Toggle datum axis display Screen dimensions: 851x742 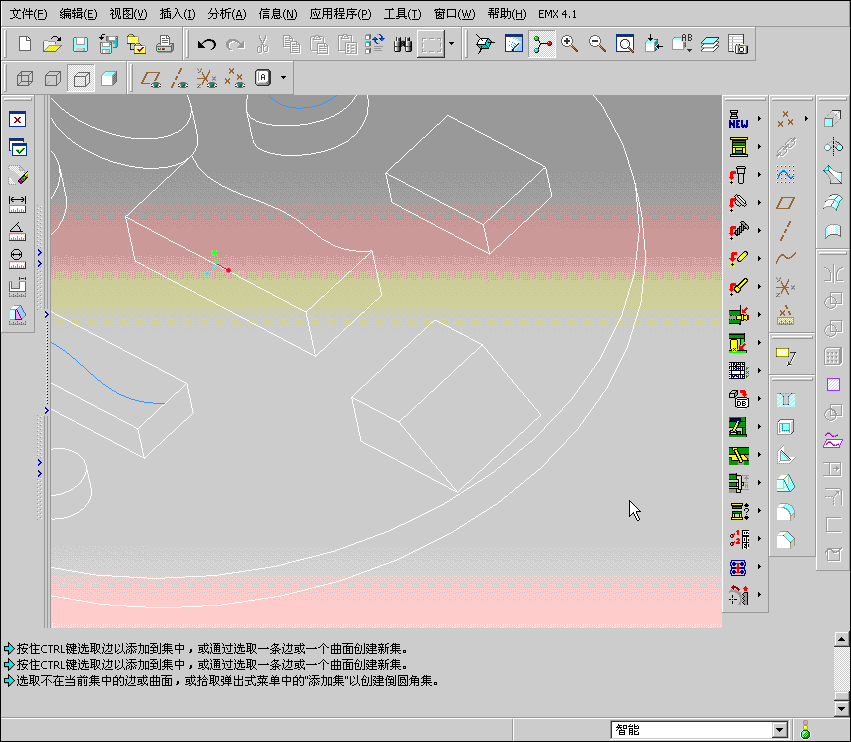(x=179, y=78)
